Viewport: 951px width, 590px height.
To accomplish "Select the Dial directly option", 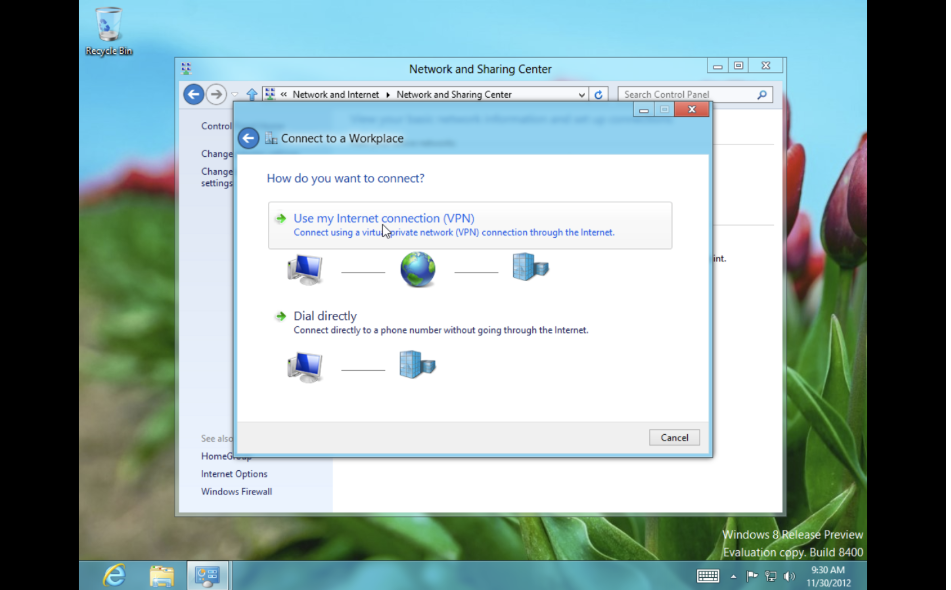I will coord(325,316).
